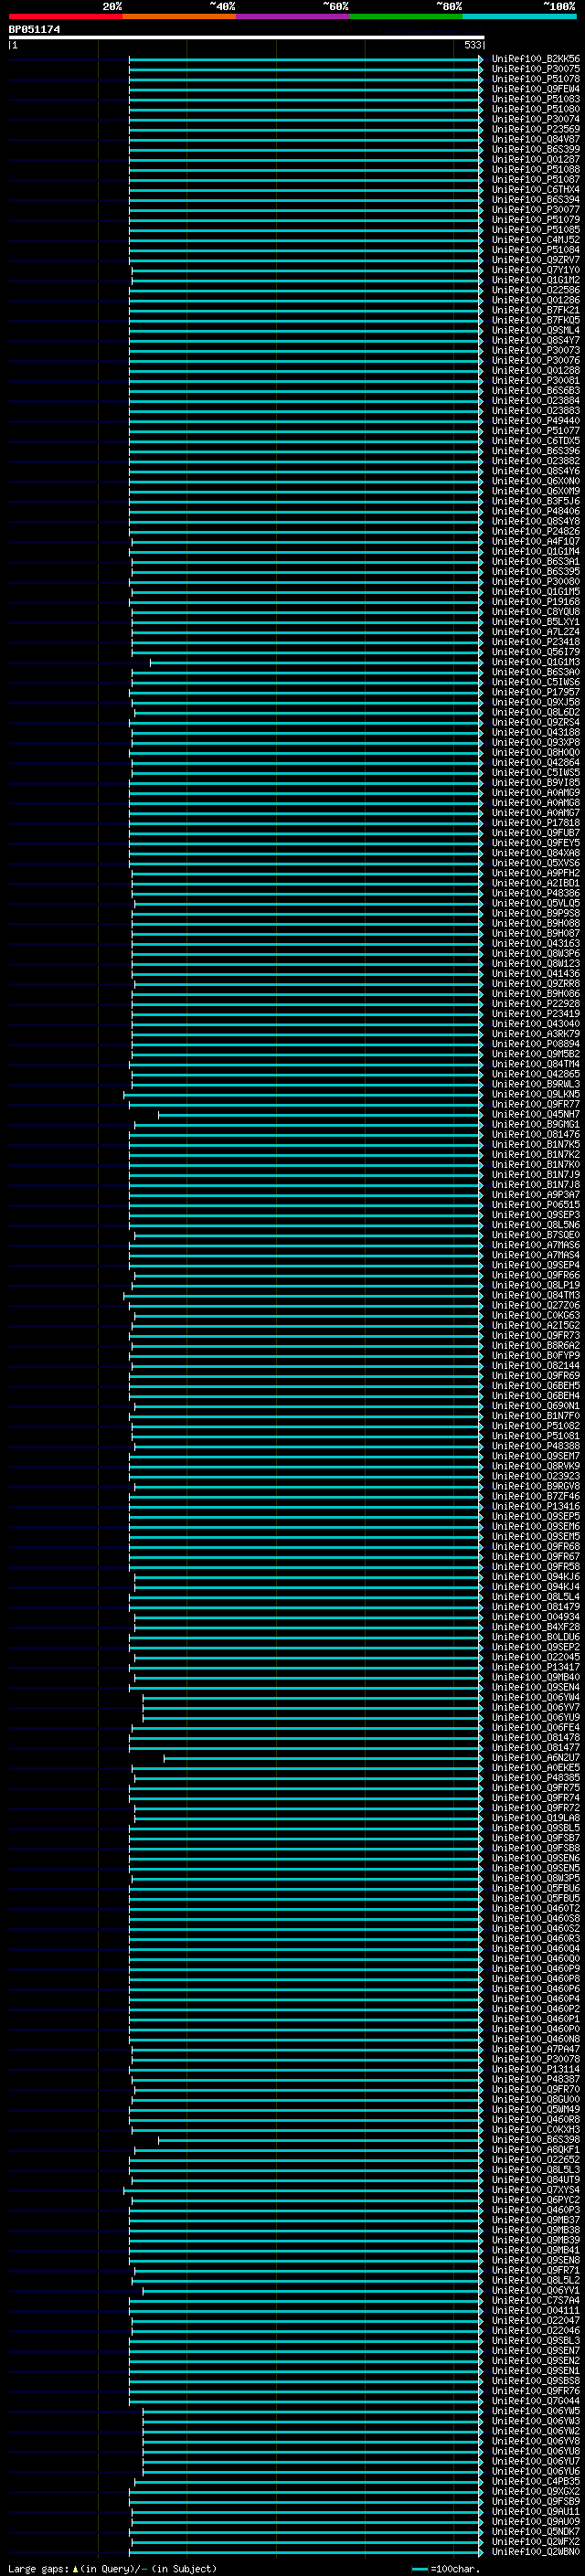This screenshot has width=585, height=2576.
Task: Select hit label UniRef100_B6S399
Action: (536, 149)
